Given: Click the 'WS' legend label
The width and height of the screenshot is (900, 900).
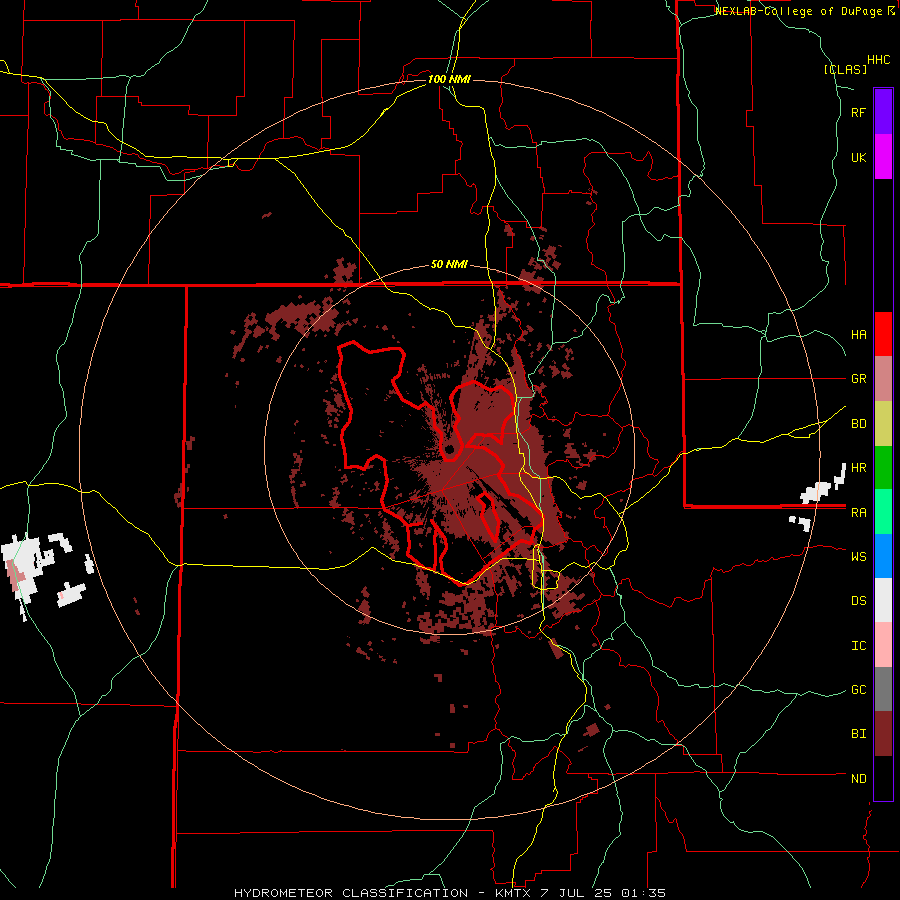Looking at the screenshot, I should [859, 557].
